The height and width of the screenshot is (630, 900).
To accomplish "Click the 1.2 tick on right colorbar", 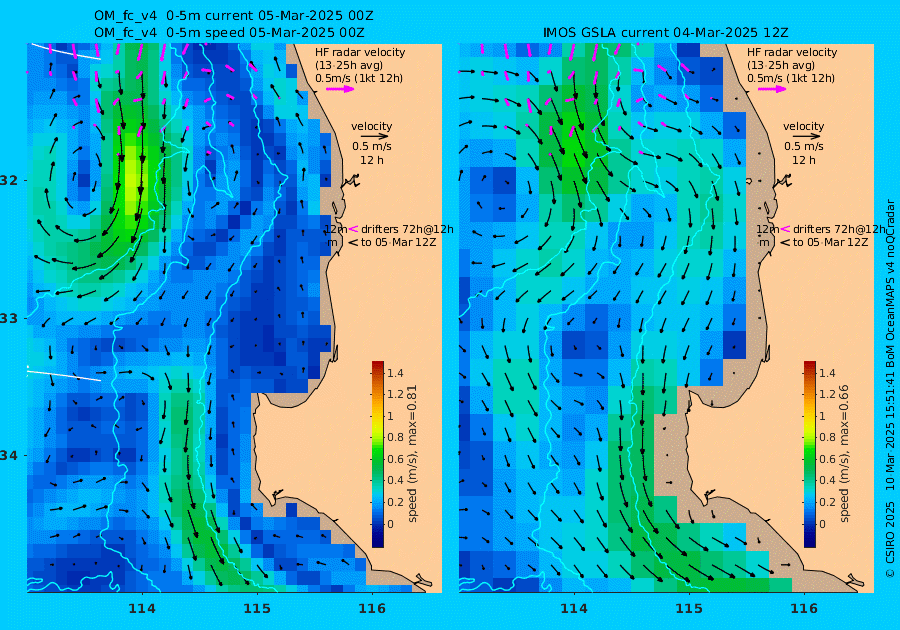I will (827, 395).
